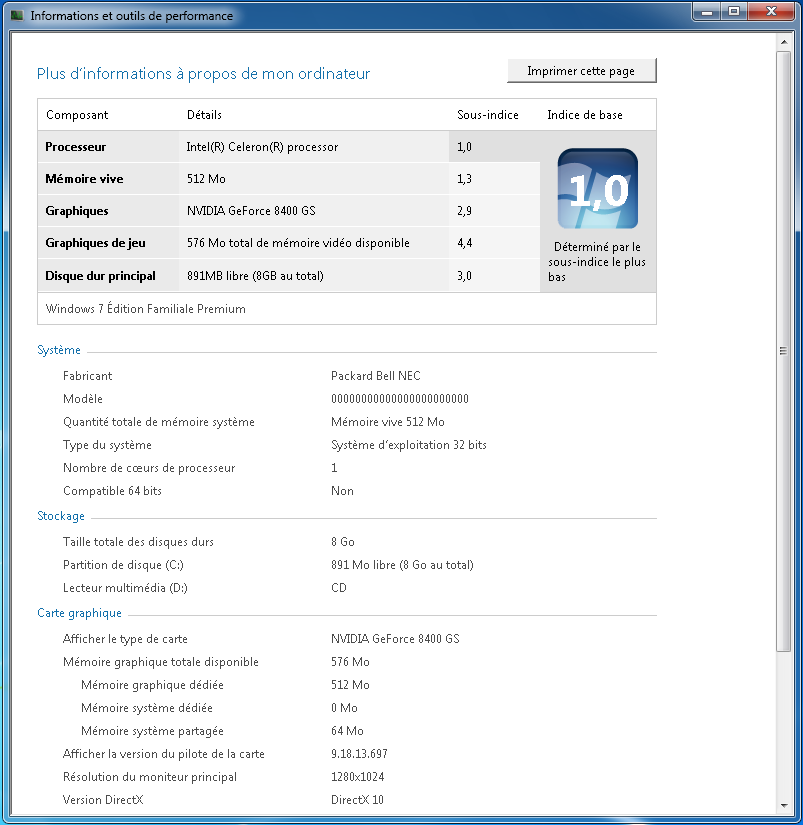The height and width of the screenshot is (825, 803).
Task: Minimize the performance information window
Action: click(707, 12)
